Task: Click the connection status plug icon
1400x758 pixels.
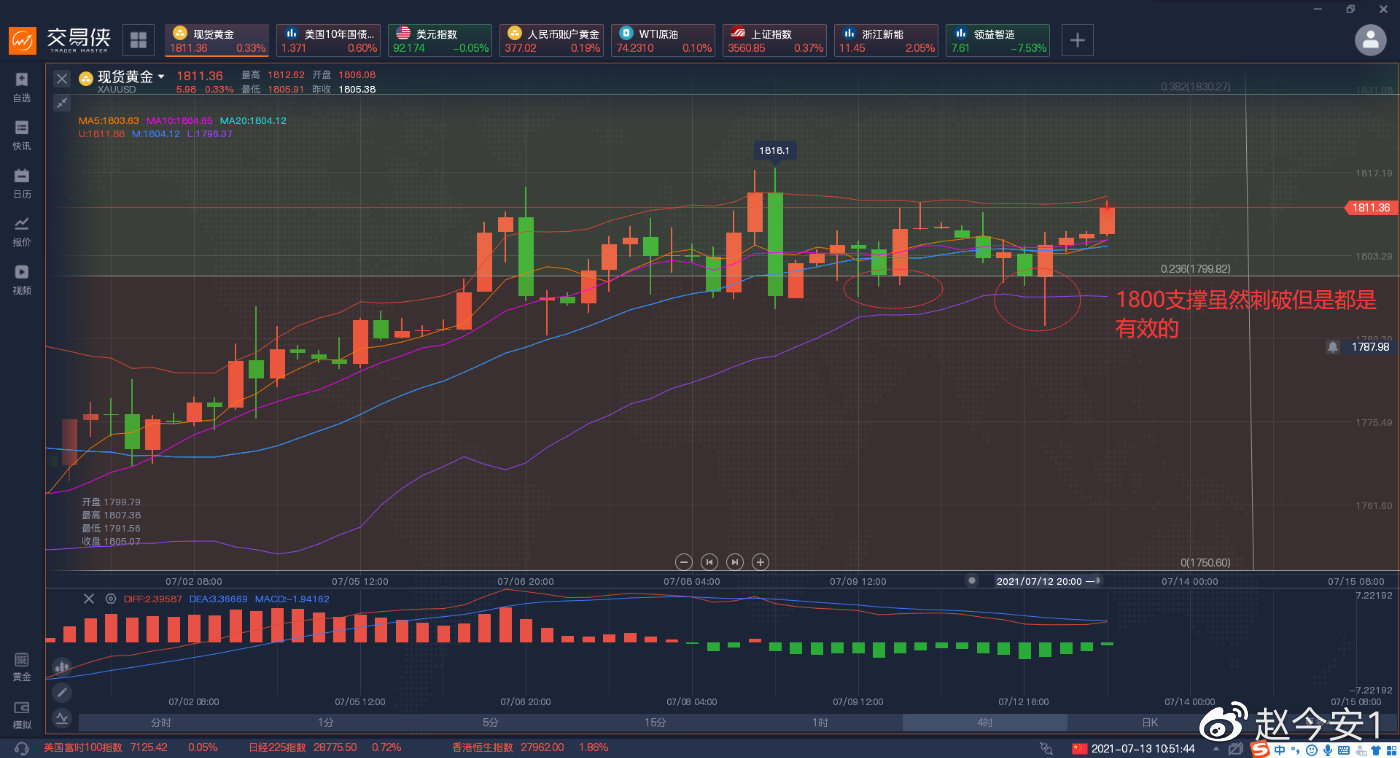Action: [1046, 748]
